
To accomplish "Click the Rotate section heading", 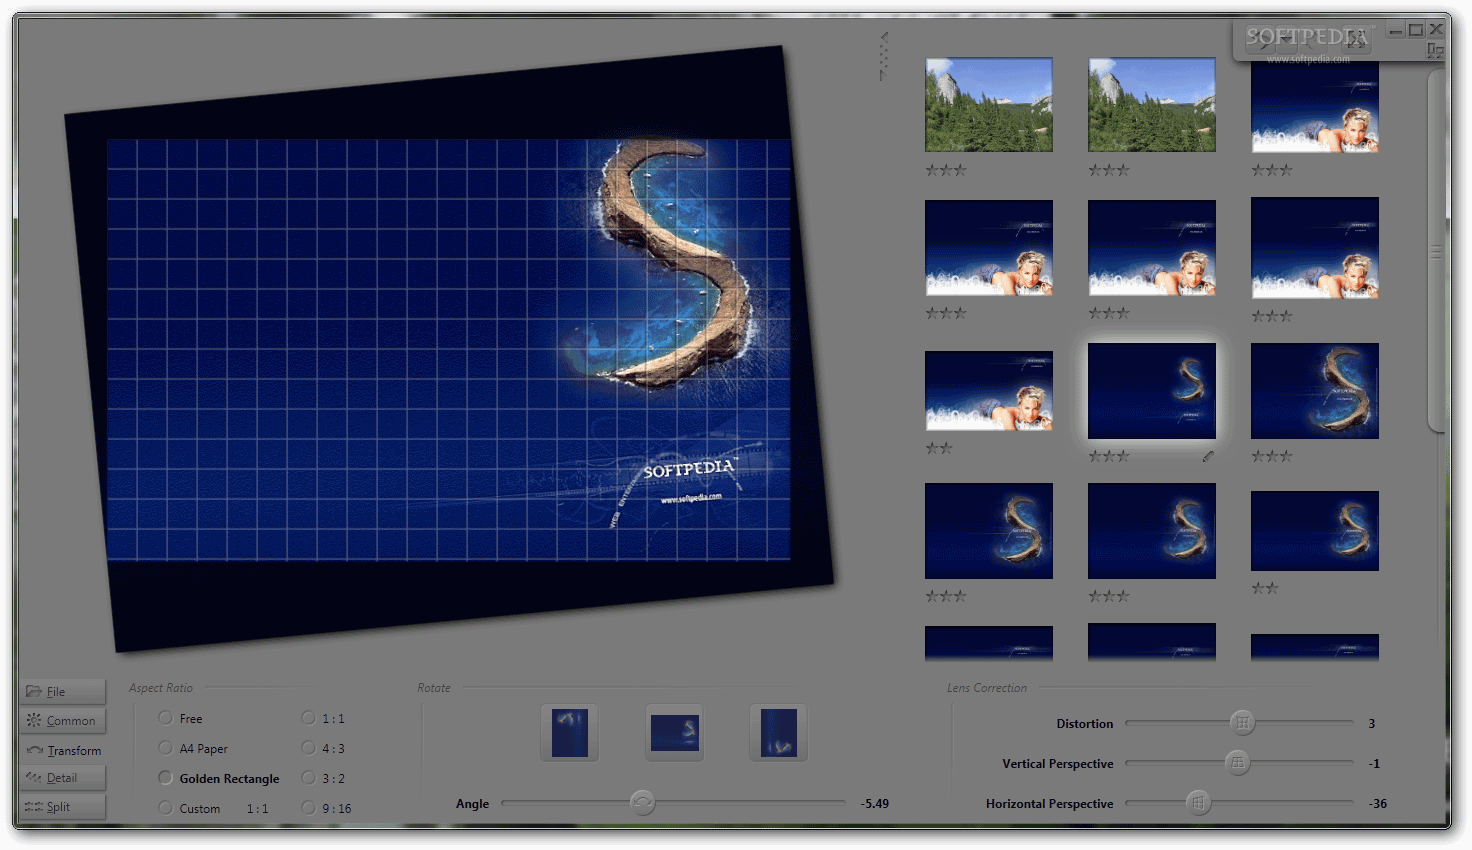I will [434, 688].
